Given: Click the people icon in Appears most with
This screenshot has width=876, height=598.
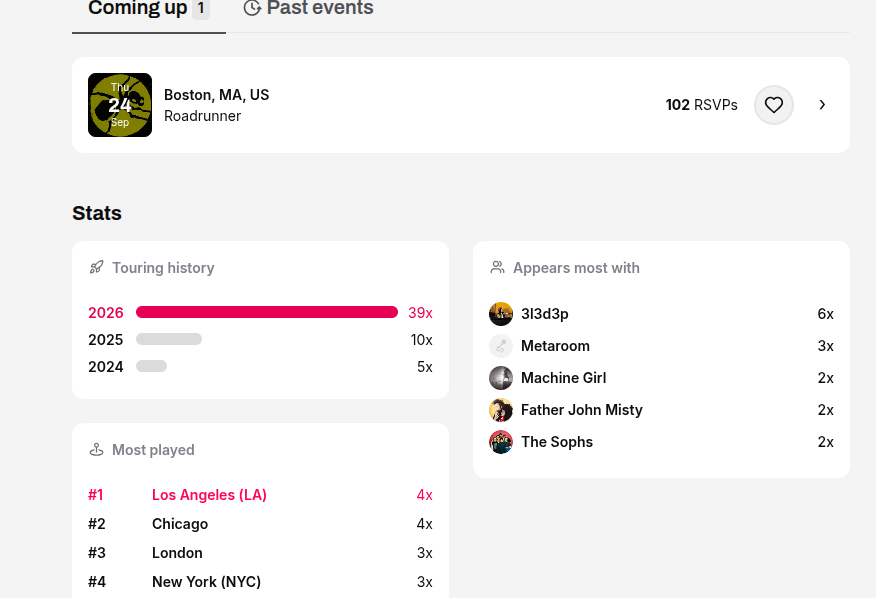Looking at the screenshot, I should coord(497,267).
